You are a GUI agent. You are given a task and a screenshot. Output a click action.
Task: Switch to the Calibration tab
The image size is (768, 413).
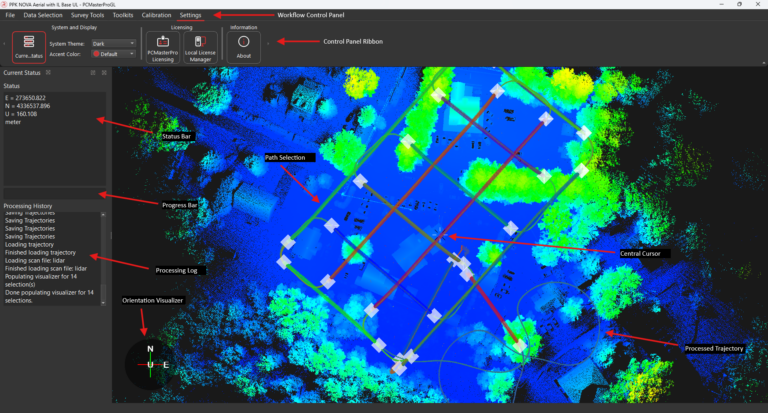click(156, 15)
